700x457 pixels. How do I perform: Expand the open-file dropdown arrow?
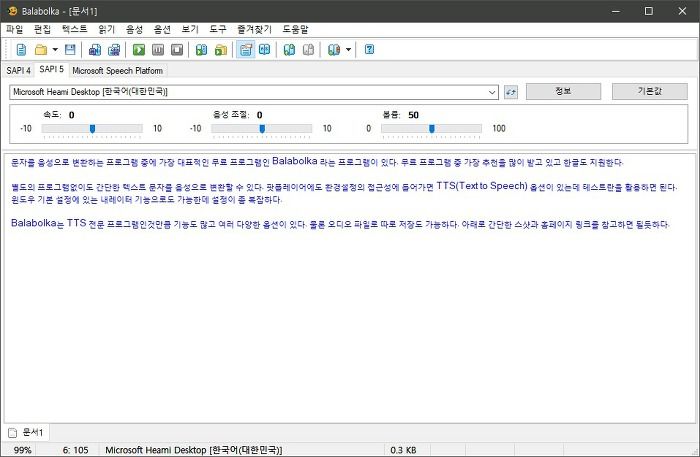pyautogui.click(x=55, y=50)
